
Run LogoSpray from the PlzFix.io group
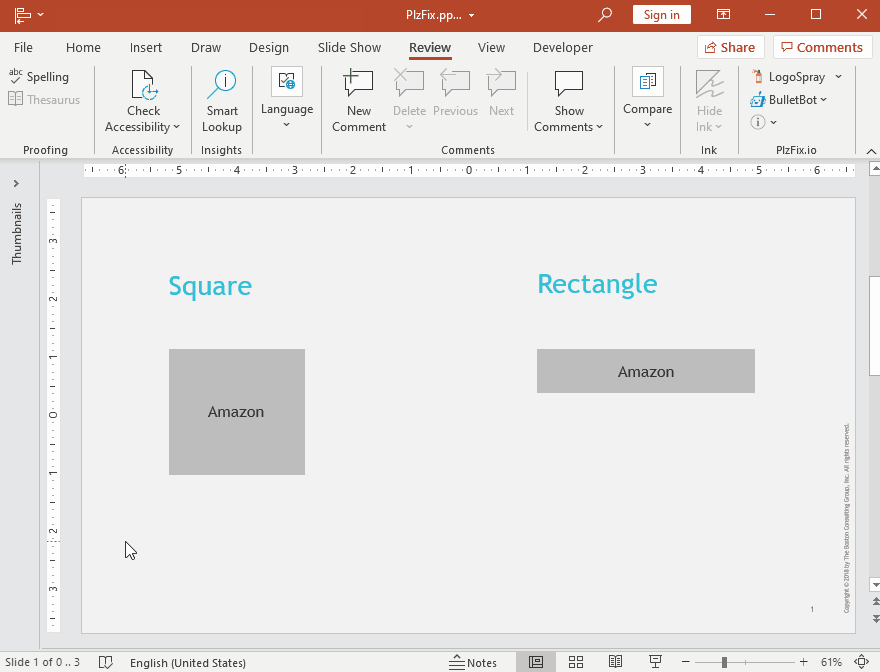(797, 76)
